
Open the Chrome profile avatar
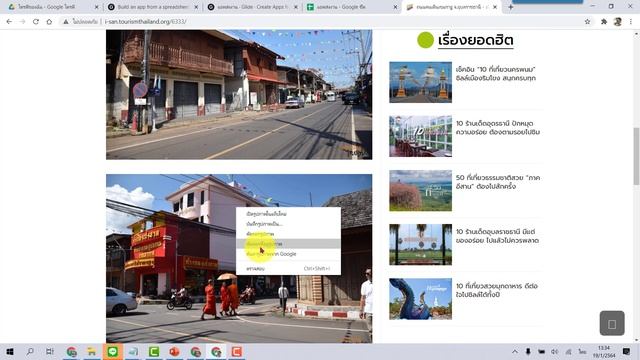618,22
